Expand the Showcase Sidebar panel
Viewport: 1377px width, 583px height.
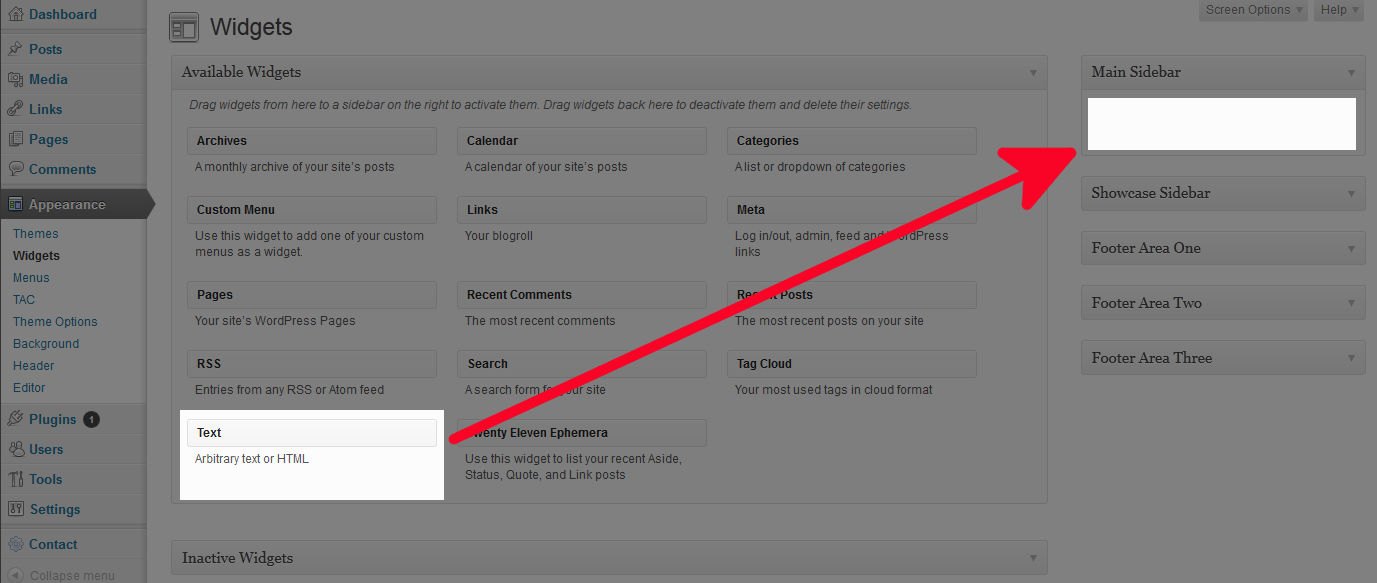pos(1351,194)
